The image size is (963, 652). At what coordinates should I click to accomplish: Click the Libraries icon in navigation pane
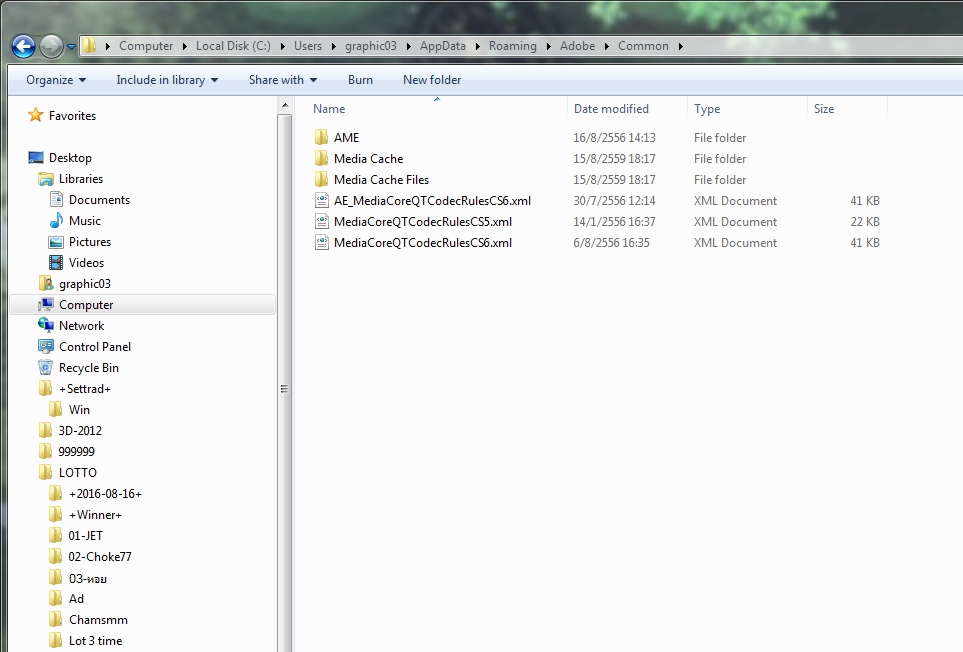[45, 179]
